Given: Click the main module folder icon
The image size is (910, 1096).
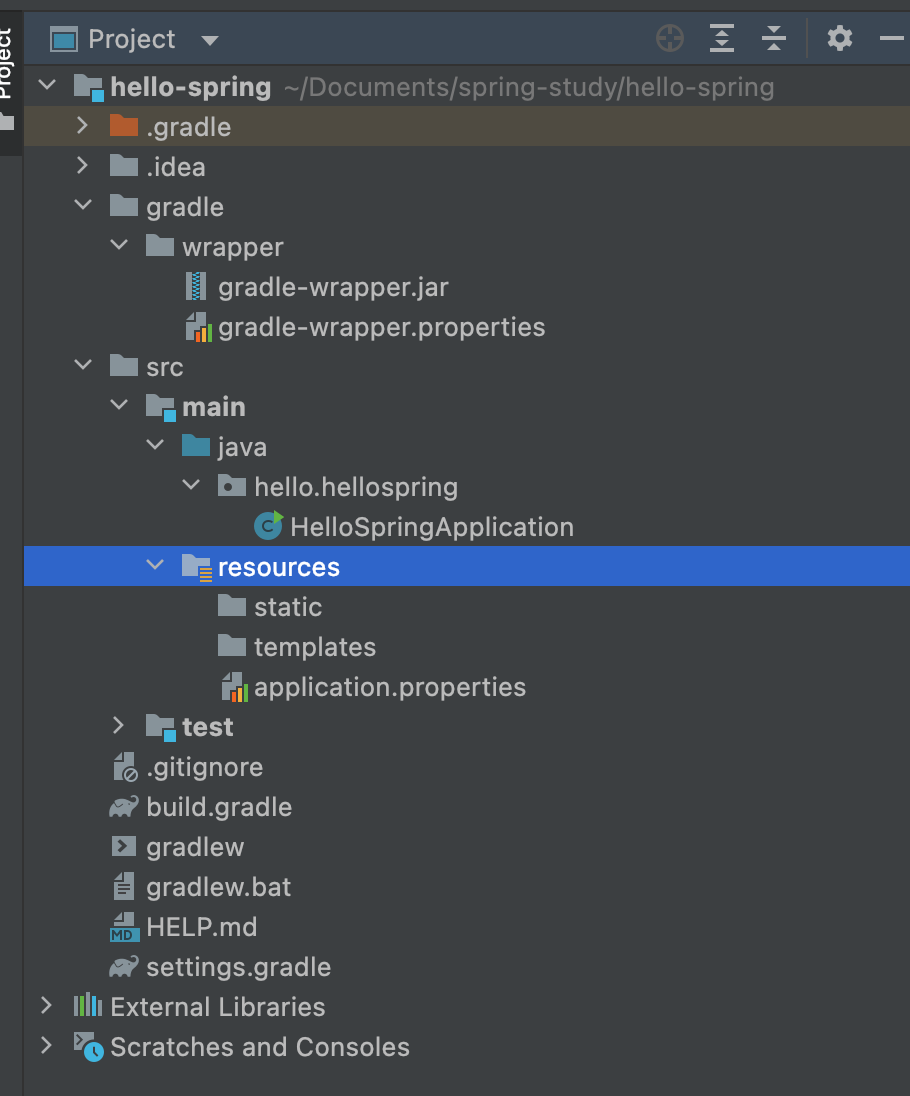Looking at the screenshot, I should click(161, 407).
